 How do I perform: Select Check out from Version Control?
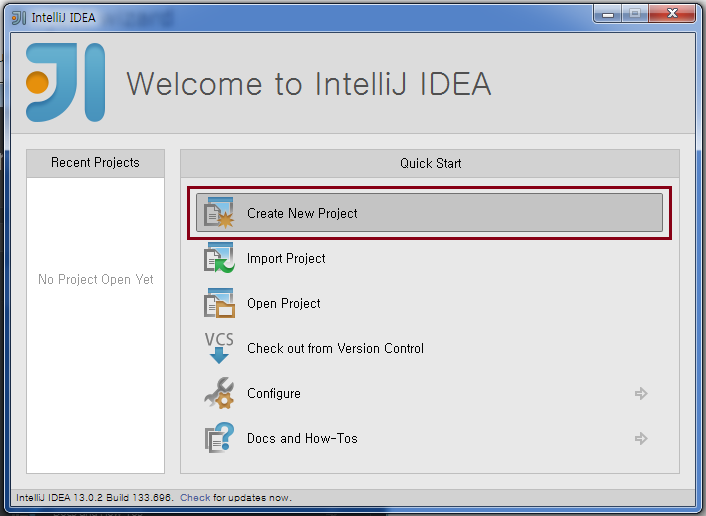[335, 349]
